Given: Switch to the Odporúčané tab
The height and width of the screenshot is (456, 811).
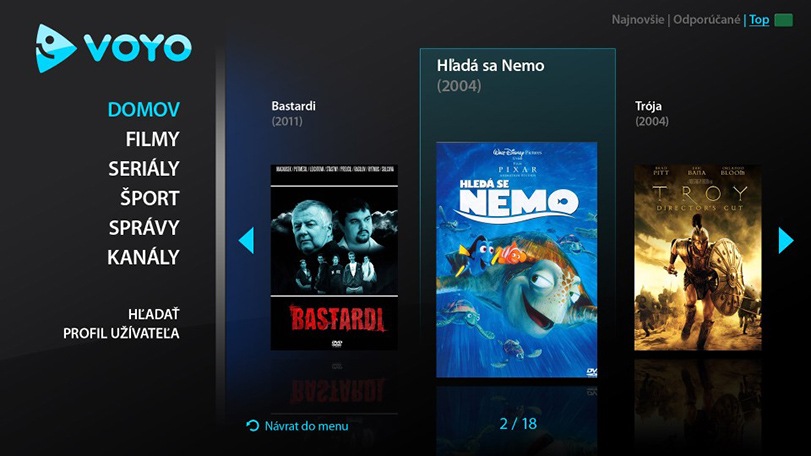Looking at the screenshot, I should tap(707, 20).
